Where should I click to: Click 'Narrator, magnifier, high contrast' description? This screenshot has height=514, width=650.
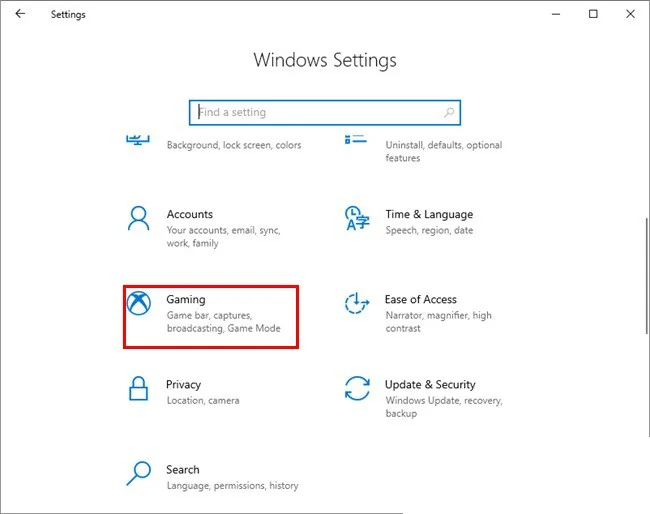pyautogui.click(x=439, y=322)
